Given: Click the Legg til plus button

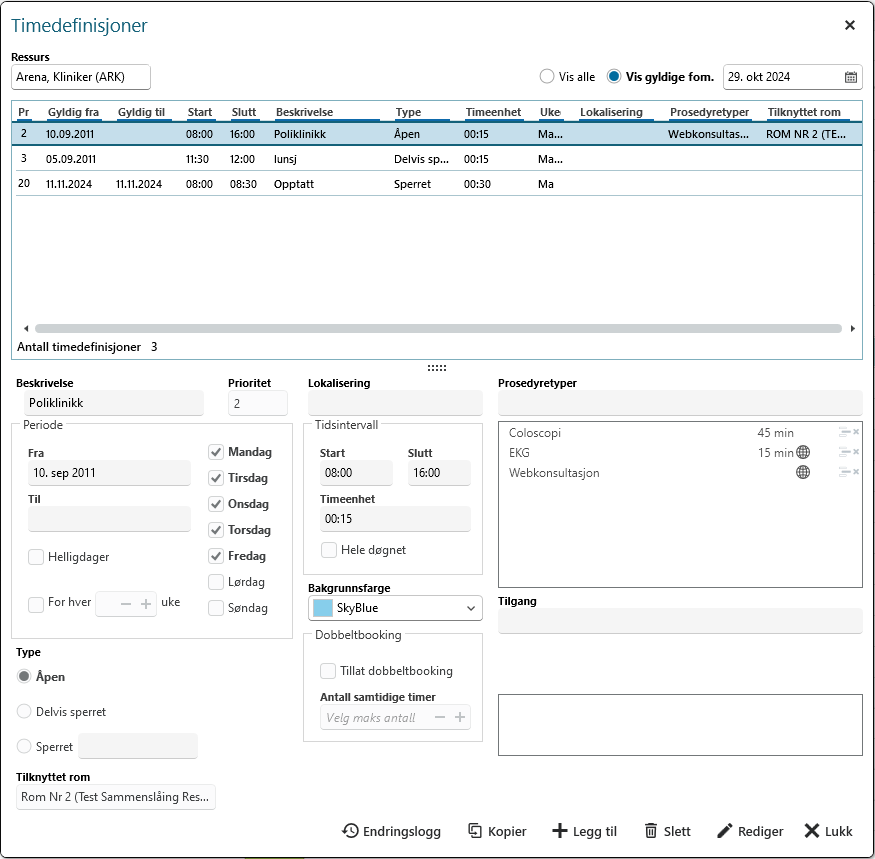Looking at the screenshot, I should (x=585, y=831).
